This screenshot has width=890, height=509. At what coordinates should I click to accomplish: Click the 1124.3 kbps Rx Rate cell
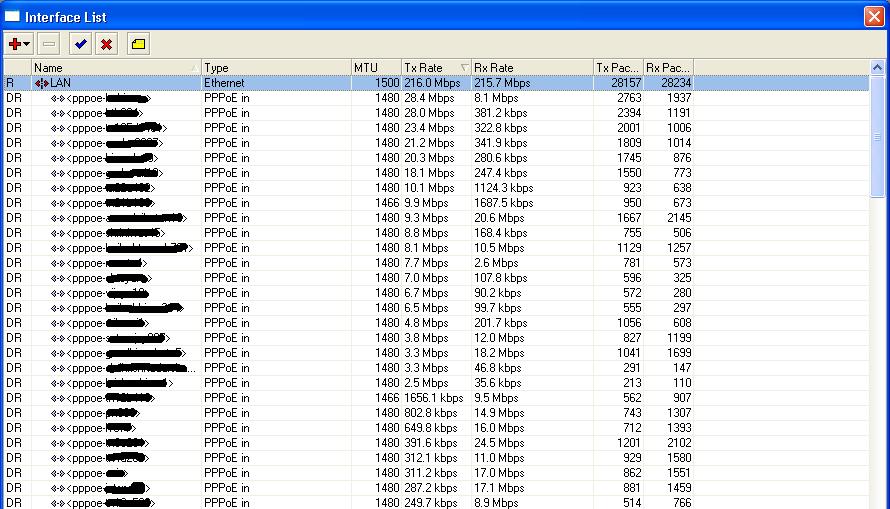pos(503,188)
